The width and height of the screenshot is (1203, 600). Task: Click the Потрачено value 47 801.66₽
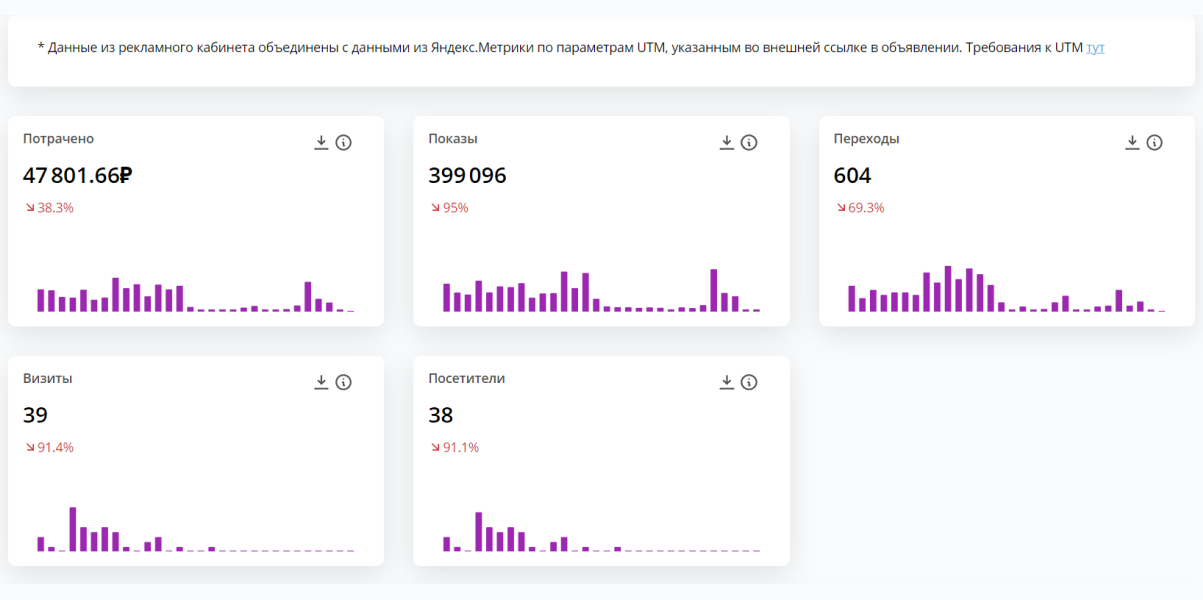coord(78,176)
